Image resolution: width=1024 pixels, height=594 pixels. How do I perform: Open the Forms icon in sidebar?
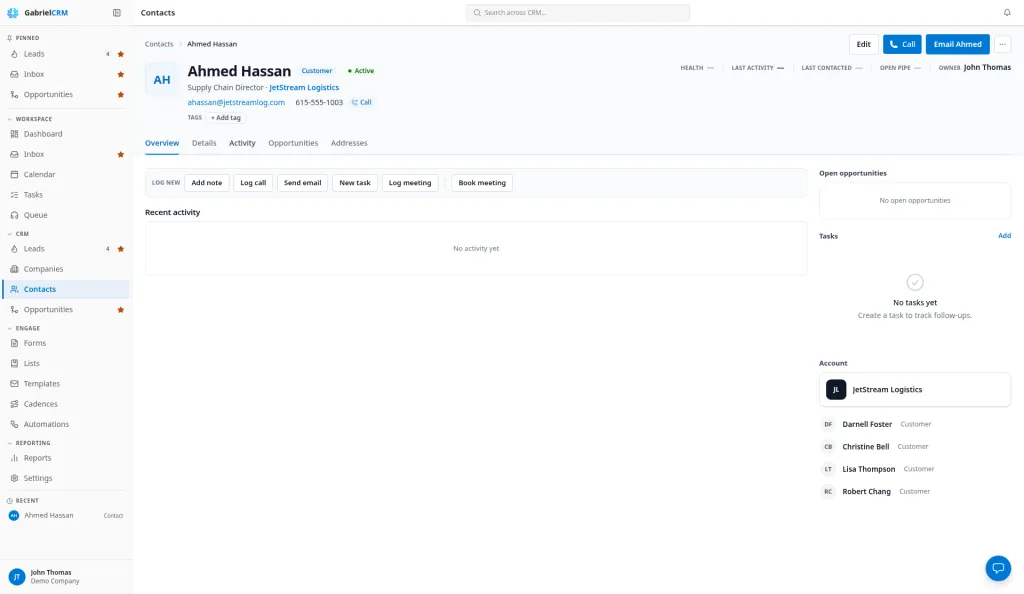[x=14, y=343]
